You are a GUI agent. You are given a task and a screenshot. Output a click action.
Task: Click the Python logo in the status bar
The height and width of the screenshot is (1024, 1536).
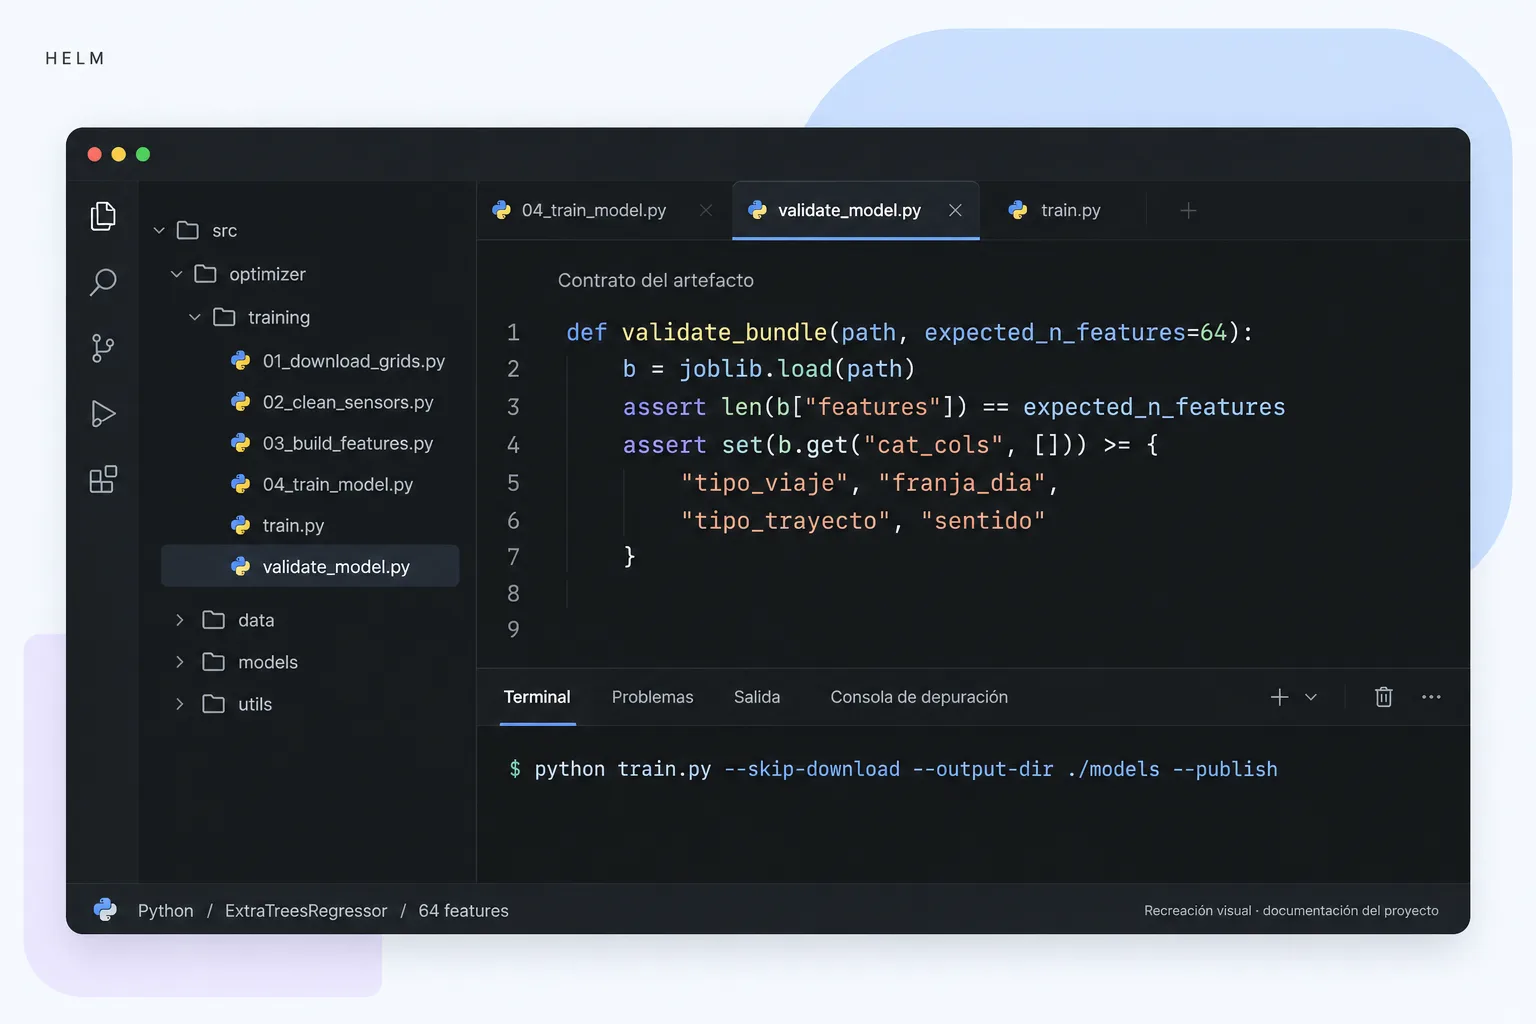pyautogui.click(x=105, y=909)
